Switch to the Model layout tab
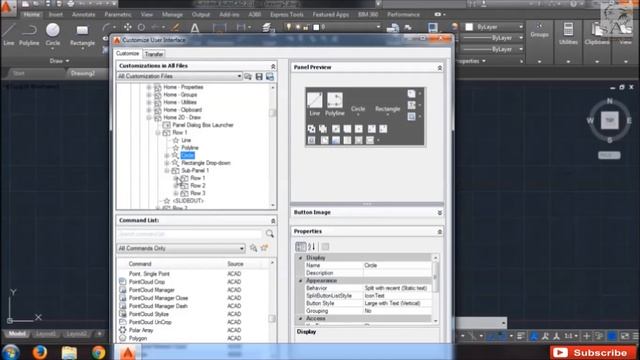Viewport: 640px width, 360px height. [x=17, y=334]
